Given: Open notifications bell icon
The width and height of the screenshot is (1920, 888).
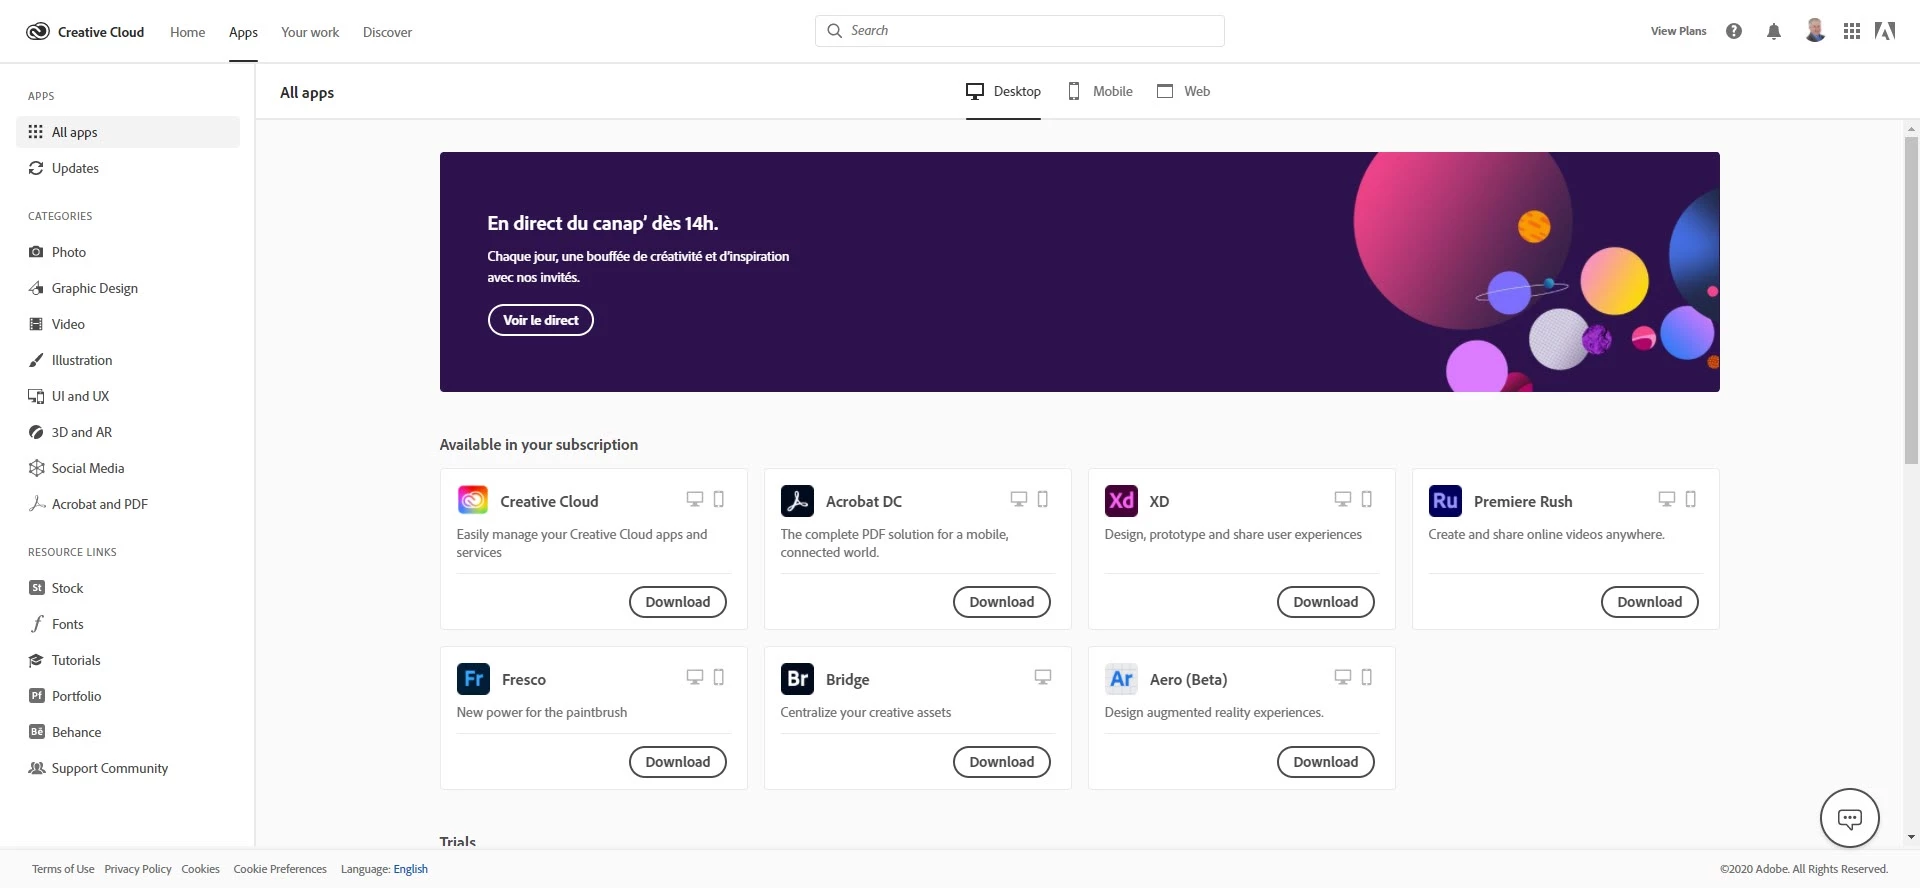Looking at the screenshot, I should coord(1774,31).
